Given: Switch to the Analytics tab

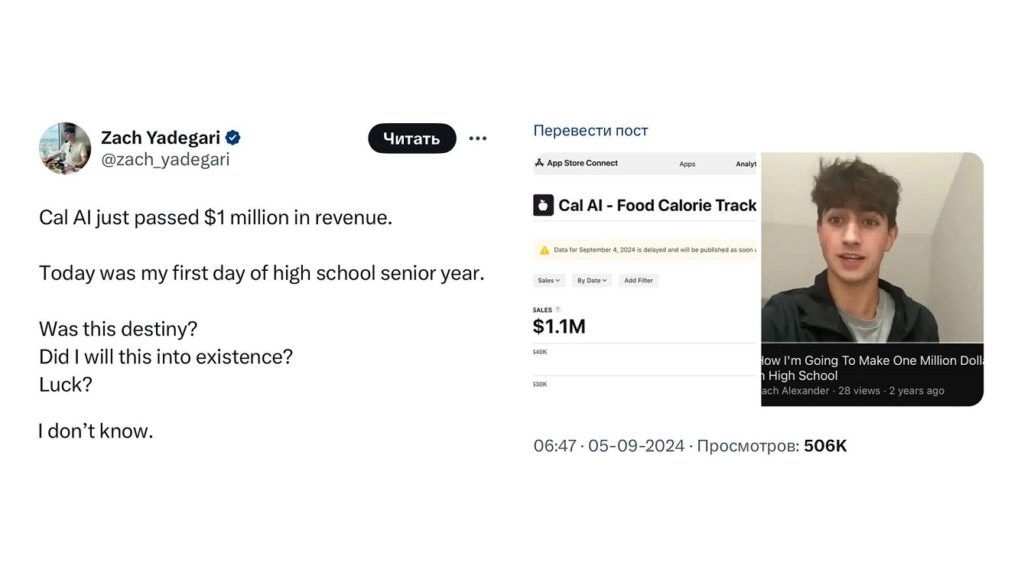Looking at the screenshot, I should click(x=746, y=164).
